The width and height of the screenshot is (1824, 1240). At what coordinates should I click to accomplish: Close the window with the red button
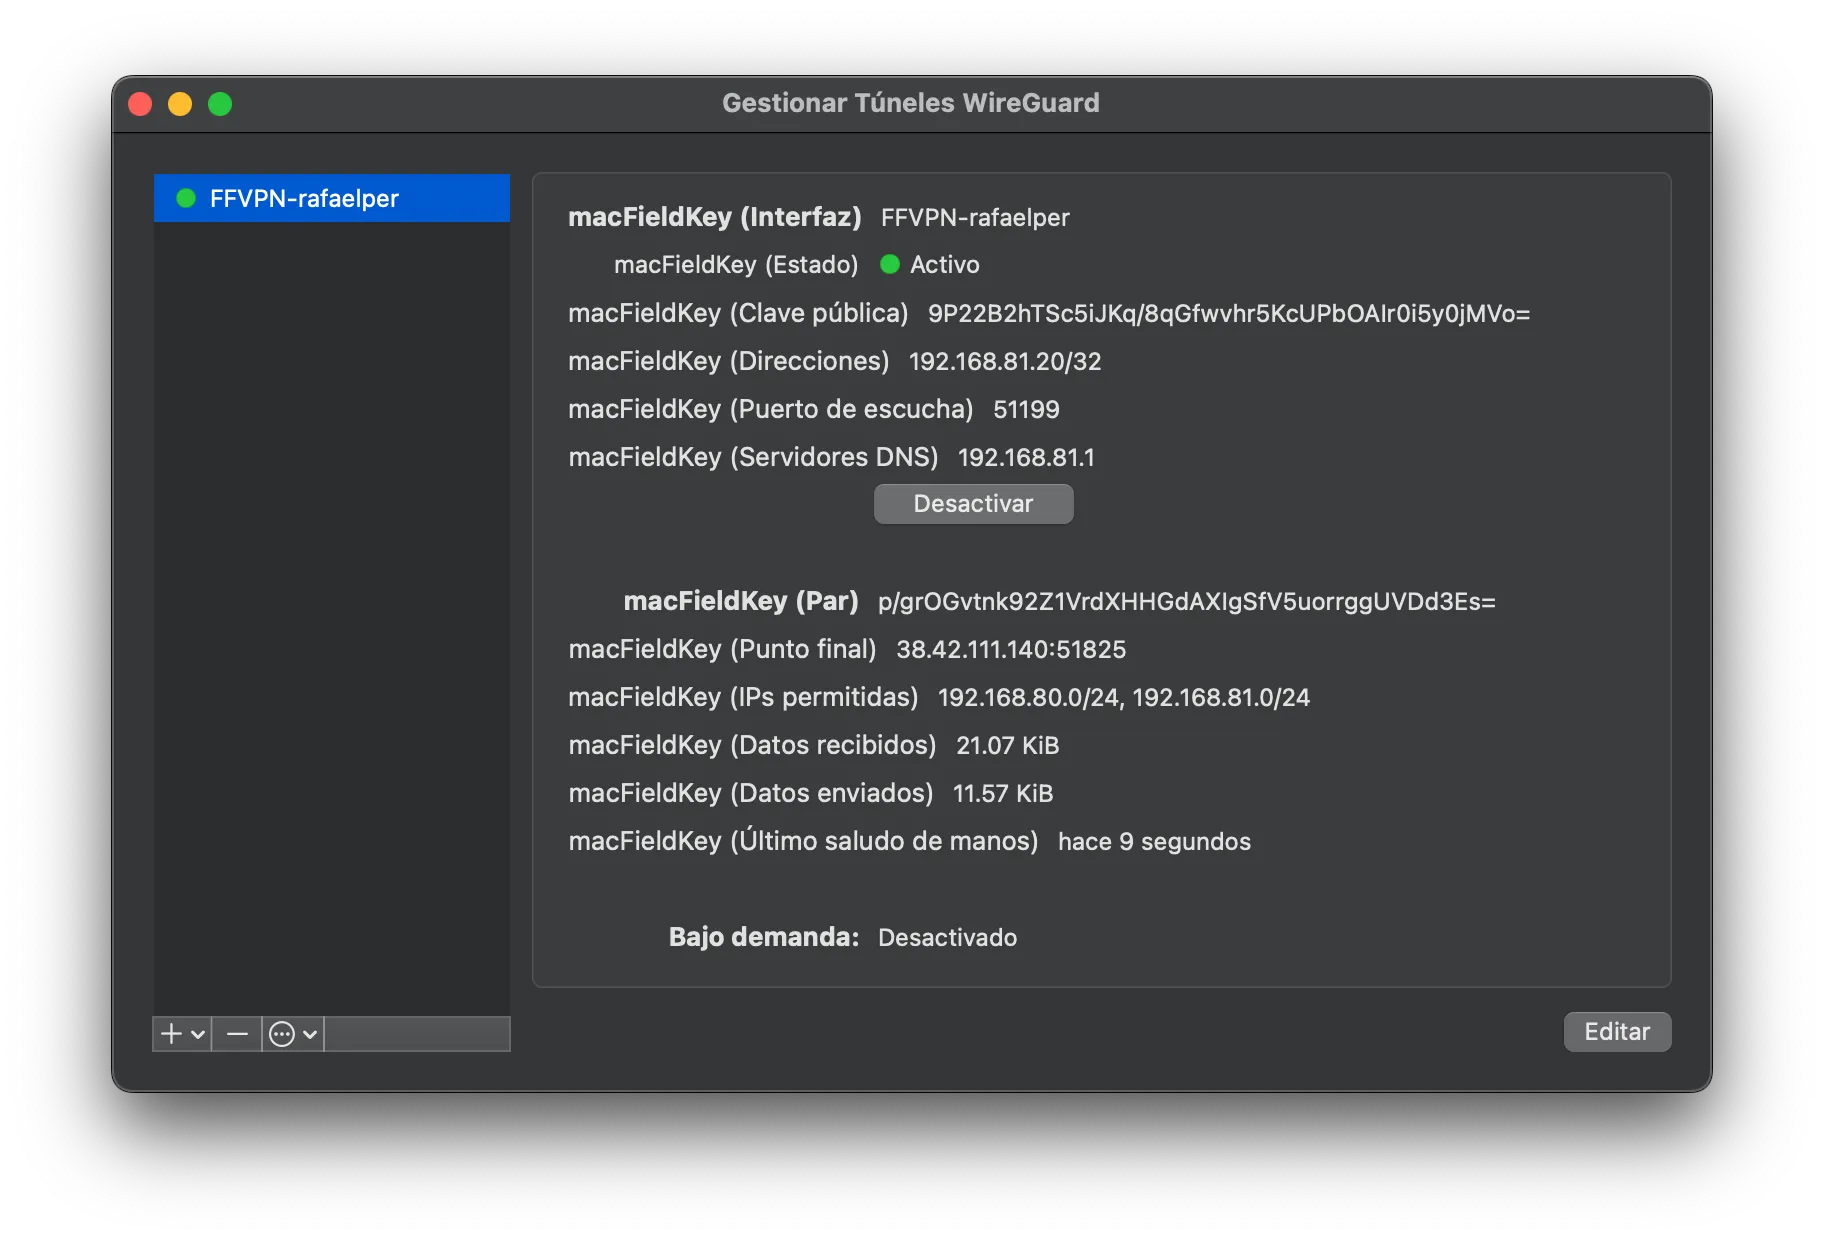[x=140, y=104]
